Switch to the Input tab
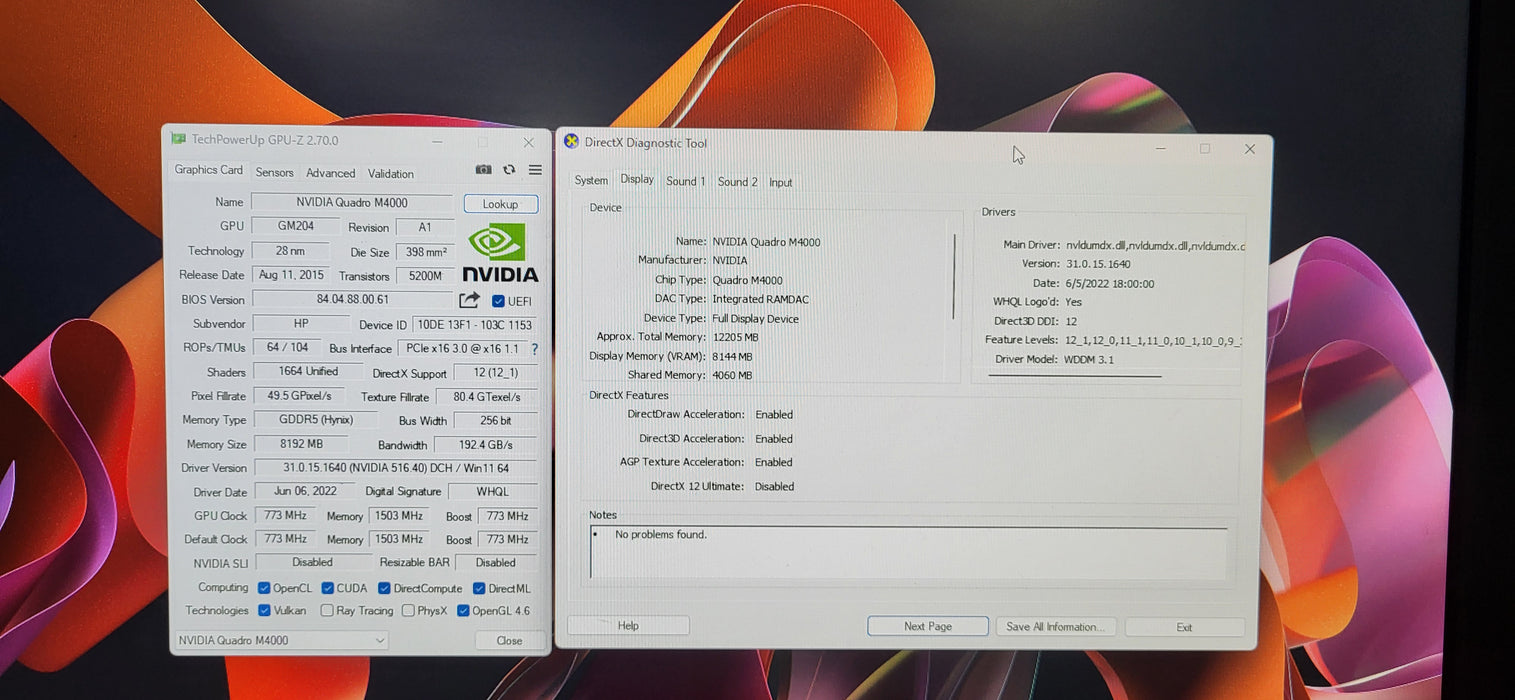Image resolution: width=1515 pixels, height=700 pixels. pos(780,182)
